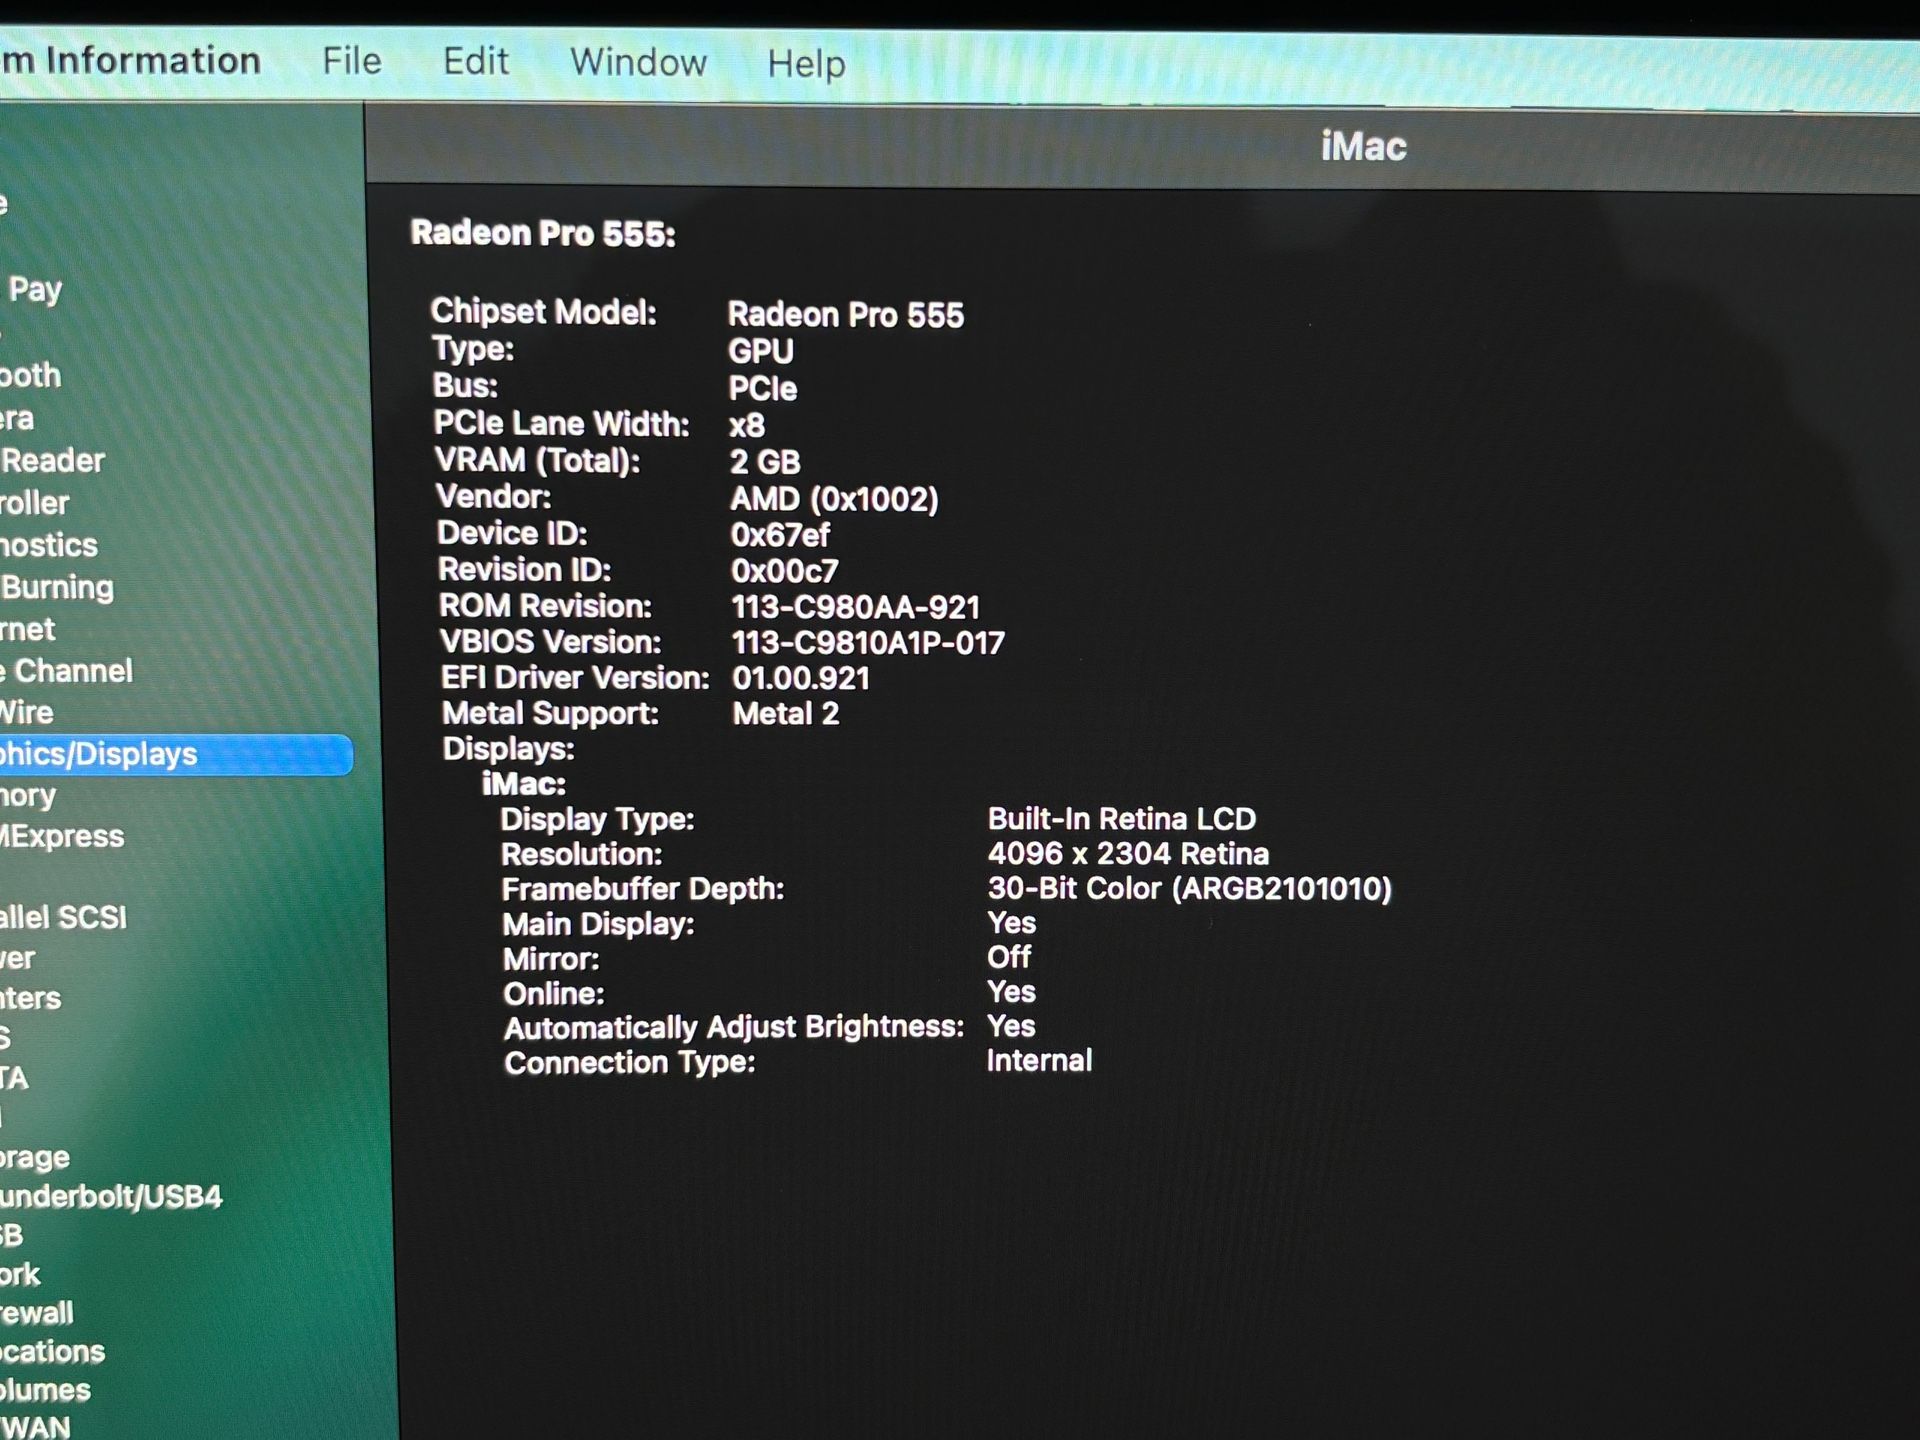1920x1440 pixels.
Task: Select the NVMExpress sidebar item
Action: 62,836
